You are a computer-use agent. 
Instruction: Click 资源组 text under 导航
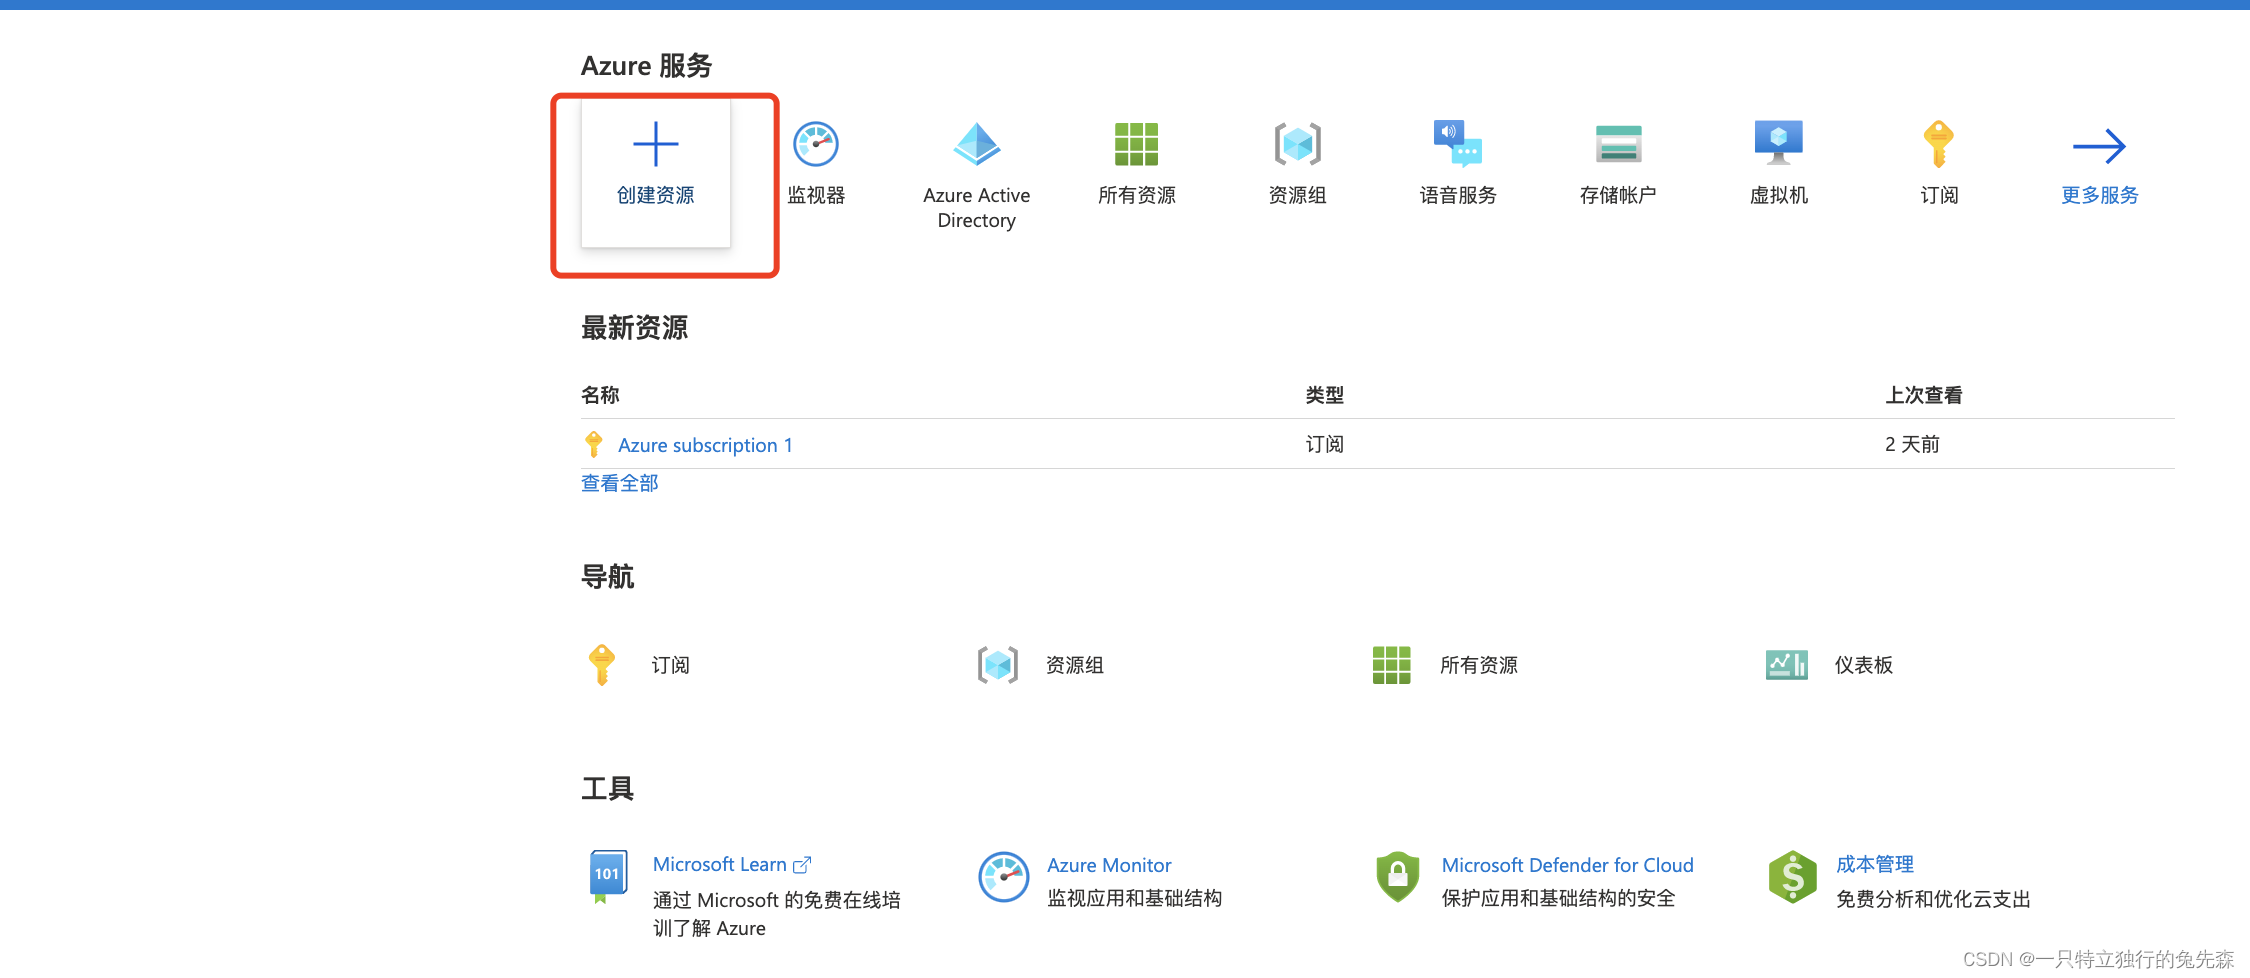coord(1075,665)
